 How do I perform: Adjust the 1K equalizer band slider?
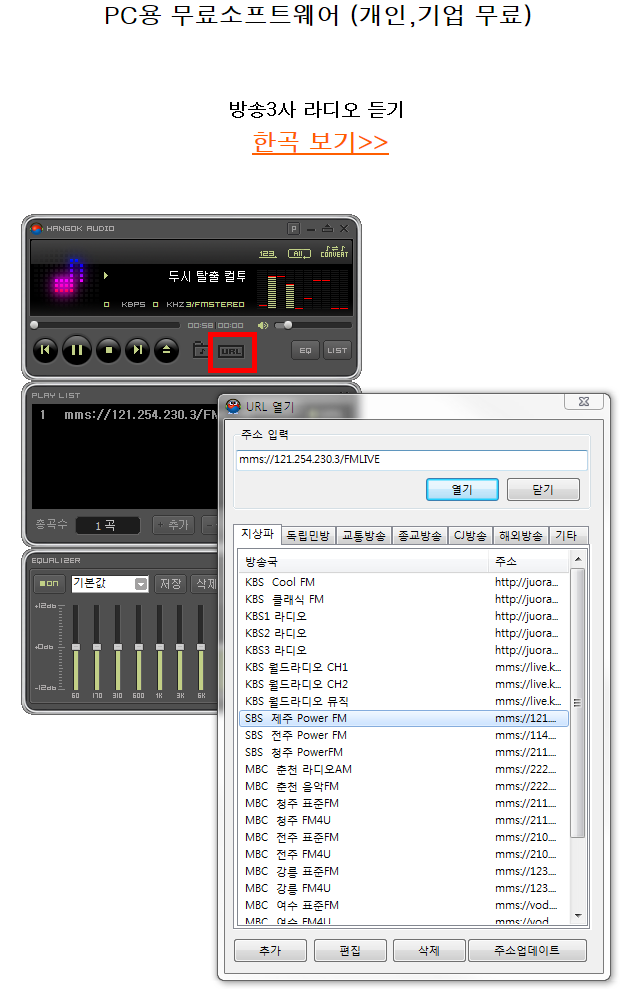tap(159, 647)
